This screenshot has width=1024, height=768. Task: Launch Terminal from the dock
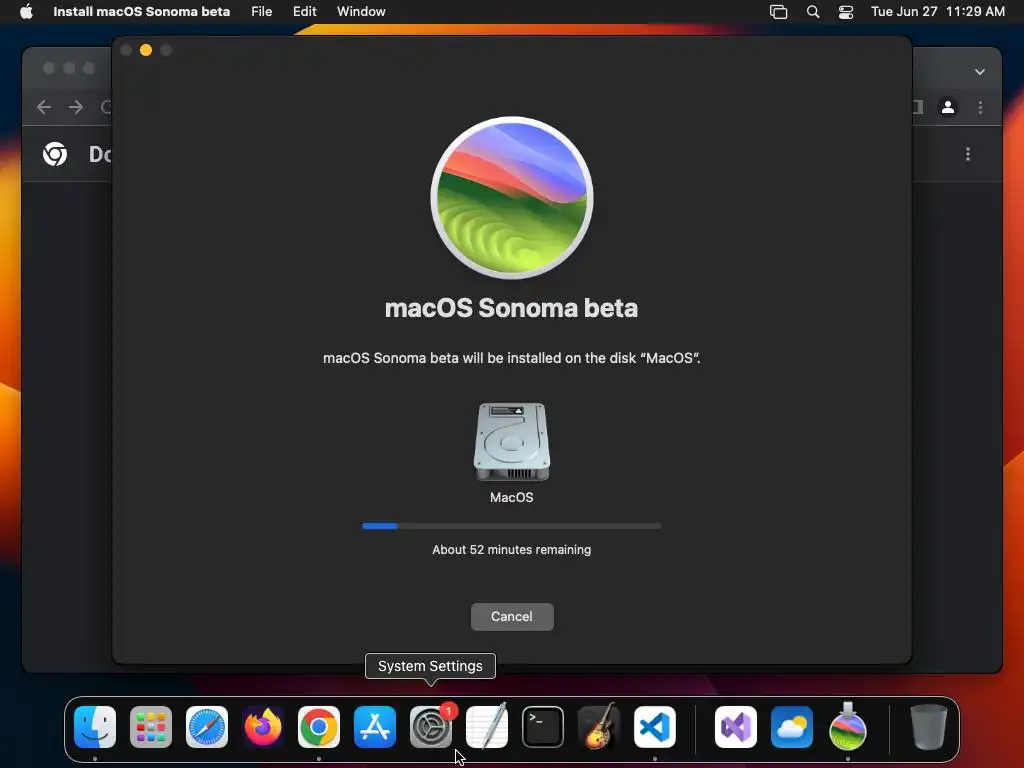tap(543, 727)
